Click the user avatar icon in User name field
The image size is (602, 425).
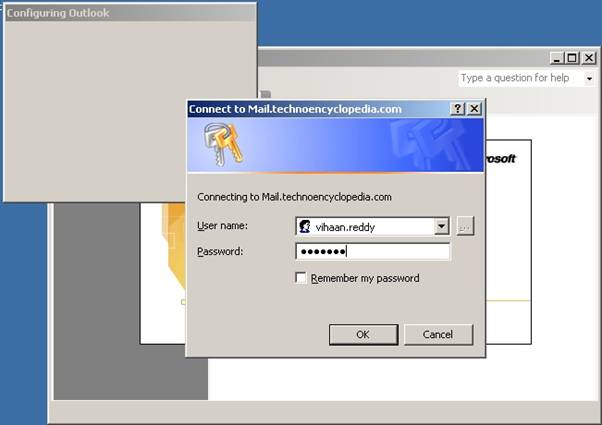pos(305,227)
